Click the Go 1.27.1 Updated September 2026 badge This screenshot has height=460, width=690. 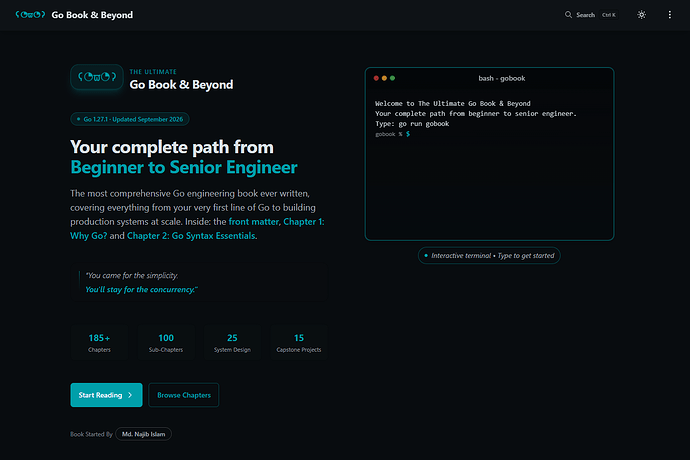coord(130,119)
